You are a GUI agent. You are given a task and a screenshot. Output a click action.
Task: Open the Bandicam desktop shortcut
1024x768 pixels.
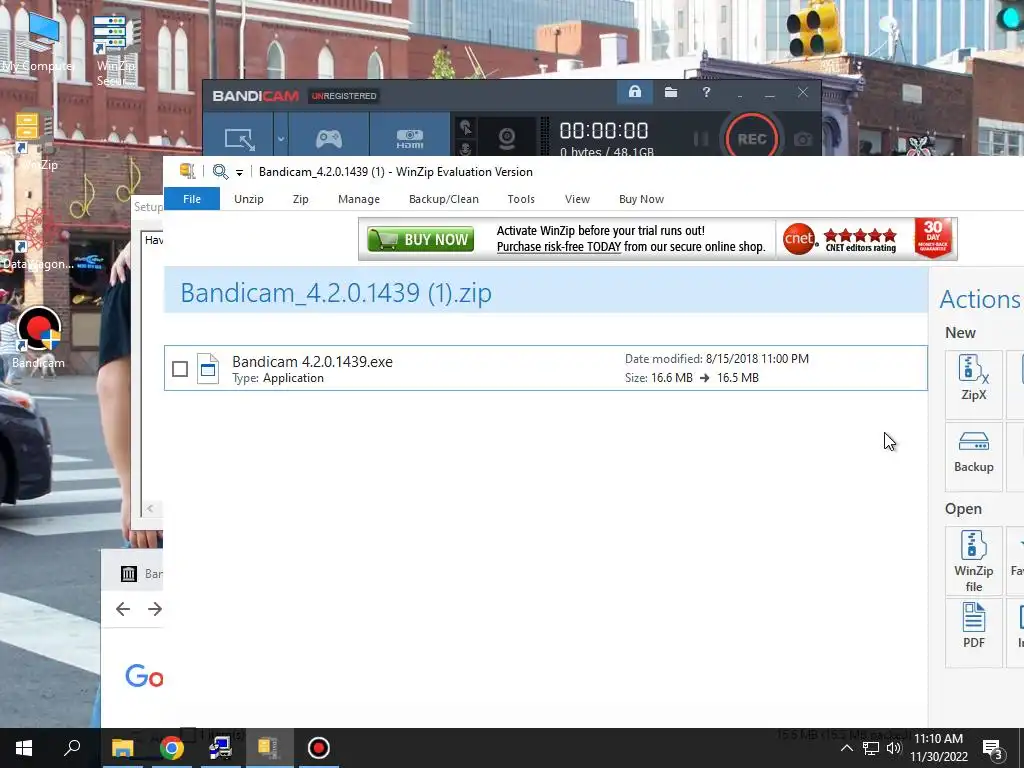(39, 338)
